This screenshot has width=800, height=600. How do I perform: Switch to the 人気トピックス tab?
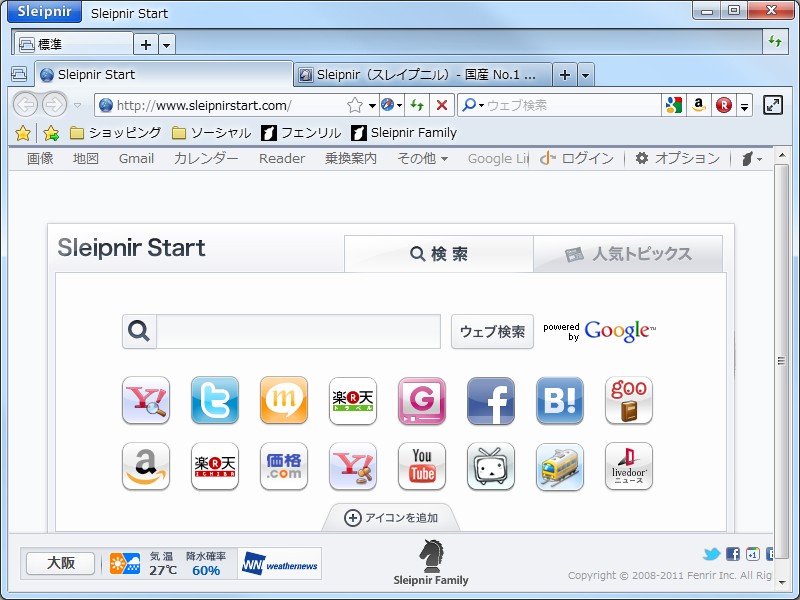629,253
